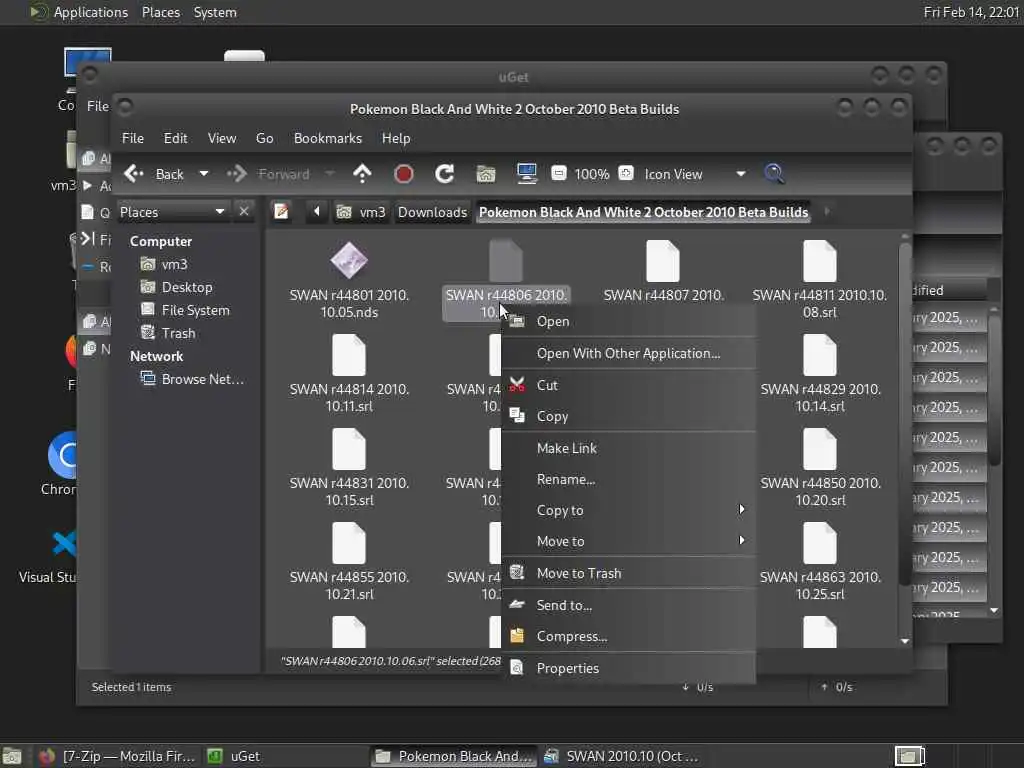The image size is (1024, 768).
Task: Click the Zoom in icon after 100%
Action: click(626, 173)
